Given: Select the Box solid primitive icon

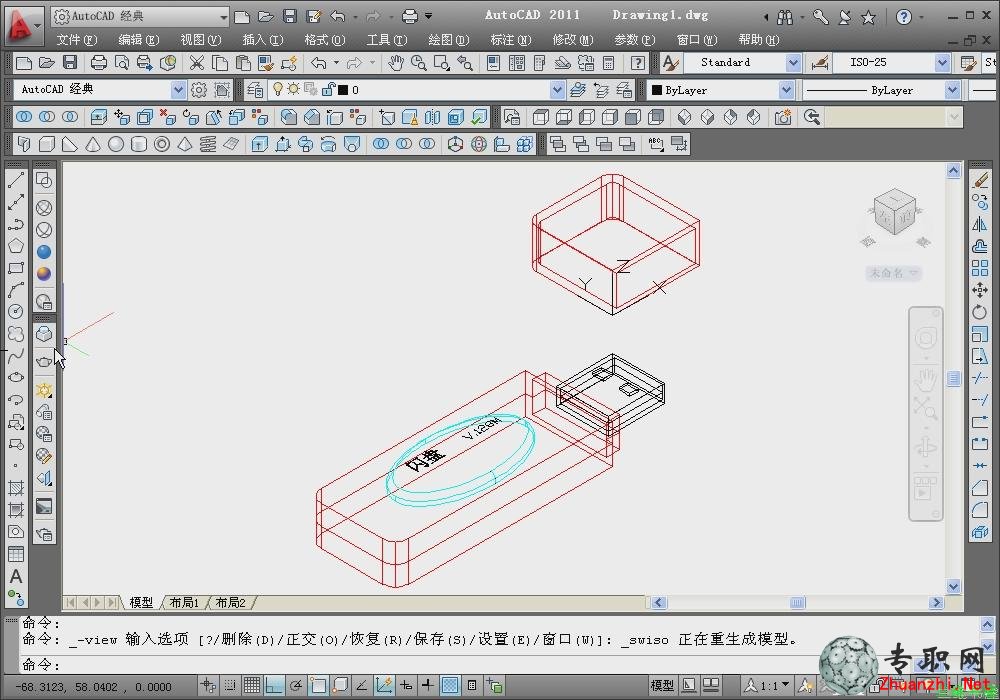Looking at the screenshot, I should pyautogui.click(x=47, y=145).
